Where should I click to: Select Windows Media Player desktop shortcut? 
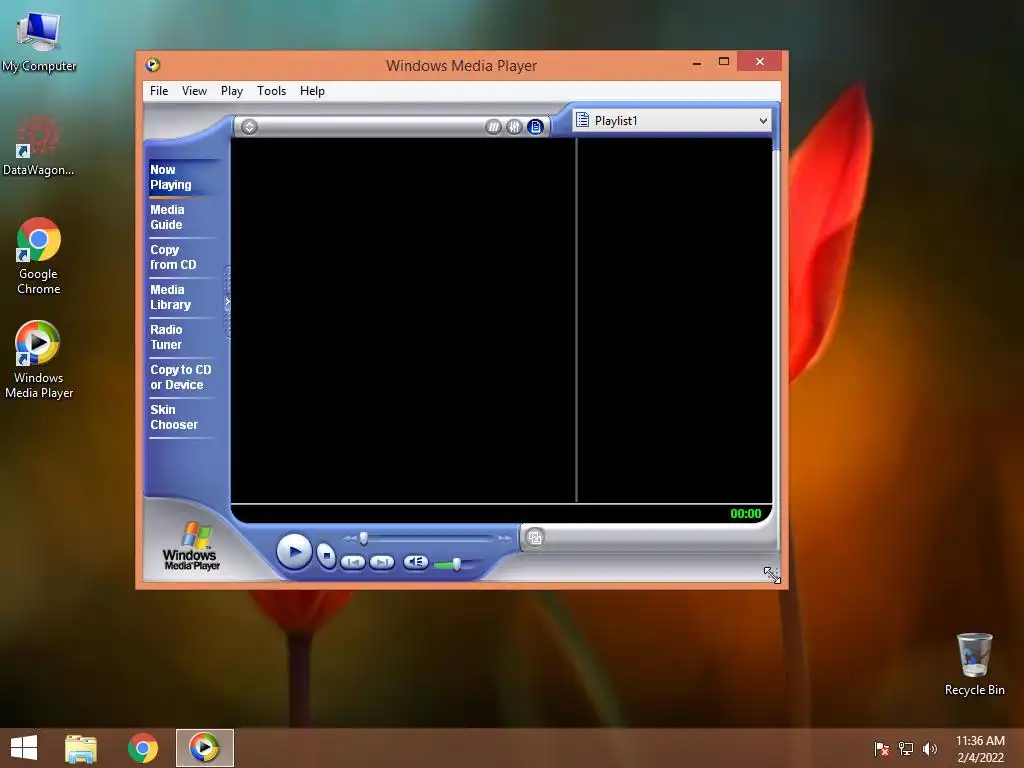click(x=39, y=360)
